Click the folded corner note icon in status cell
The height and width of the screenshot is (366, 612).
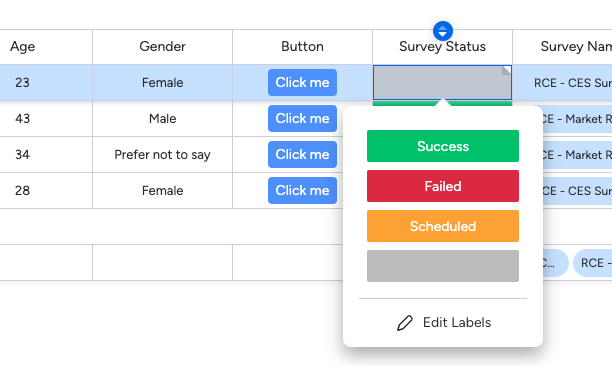tap(506, 70)
